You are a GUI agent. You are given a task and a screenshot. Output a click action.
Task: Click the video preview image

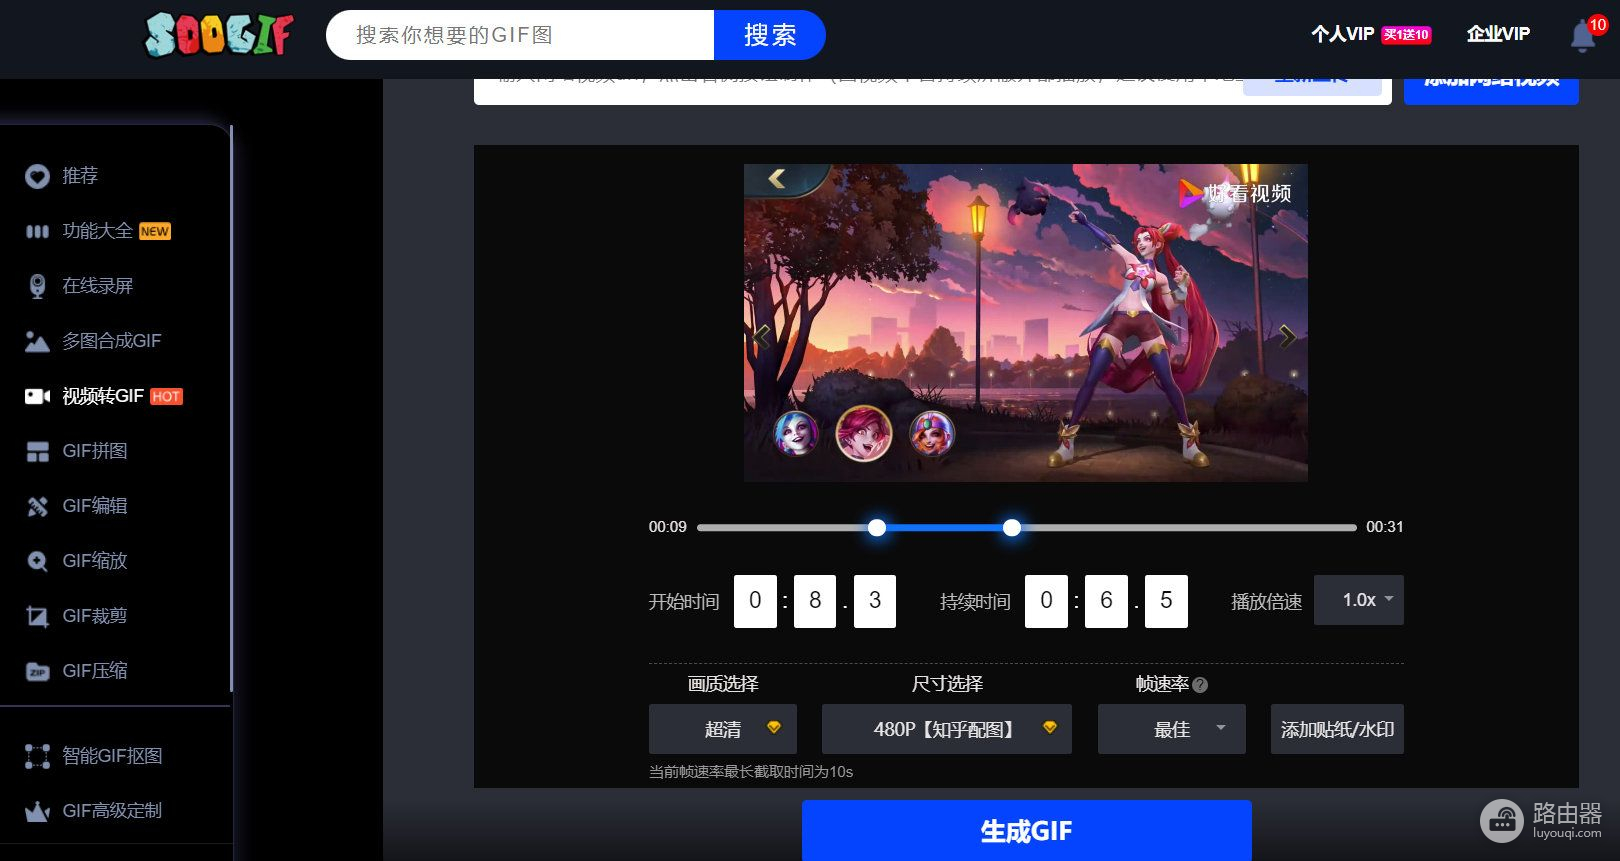coord(1026,323)
